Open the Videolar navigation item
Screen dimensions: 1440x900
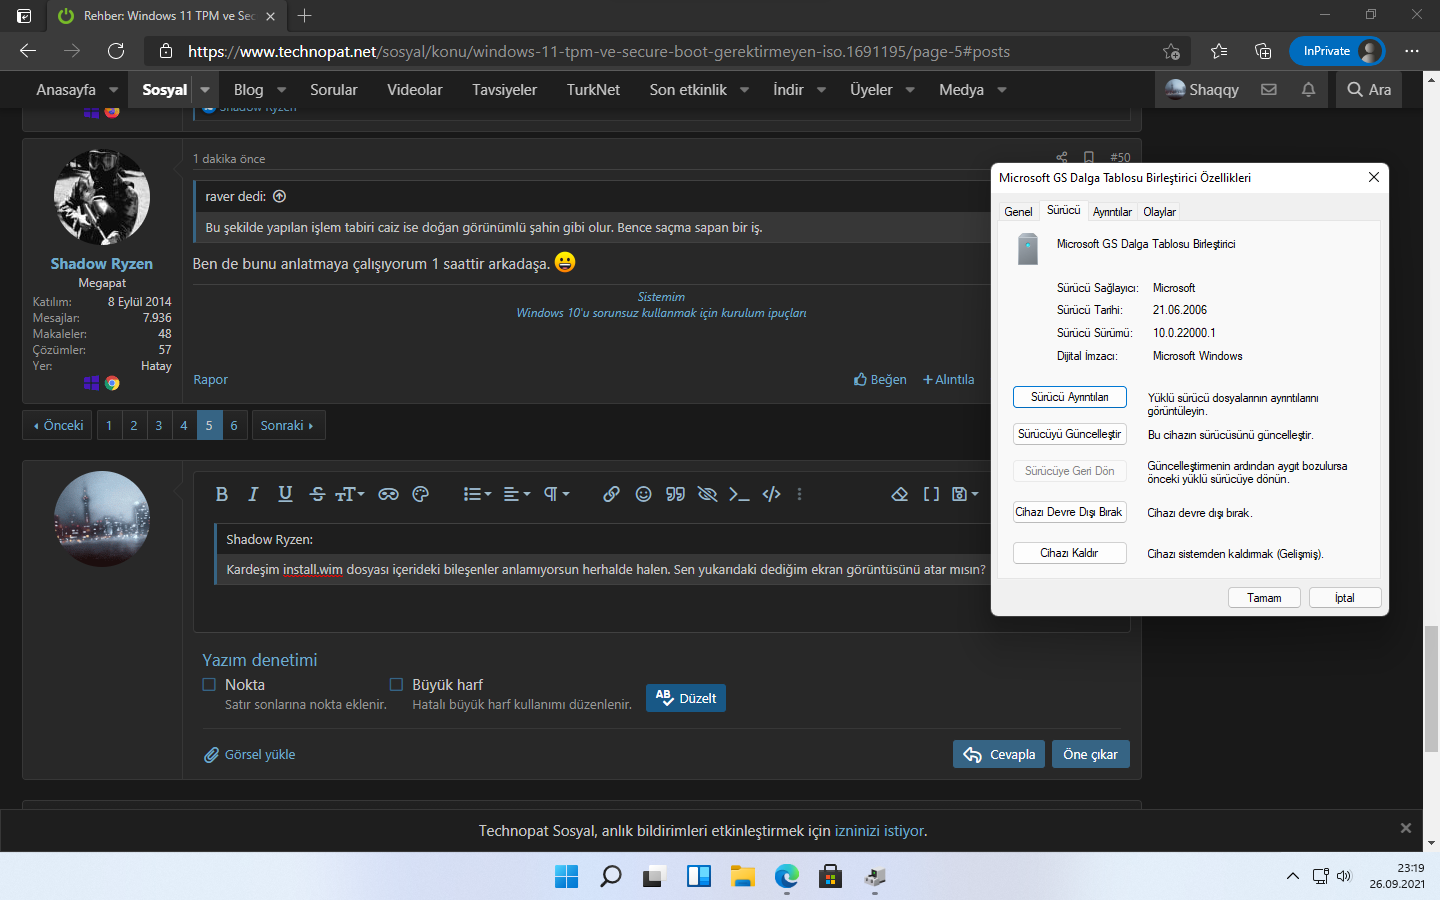415,90
